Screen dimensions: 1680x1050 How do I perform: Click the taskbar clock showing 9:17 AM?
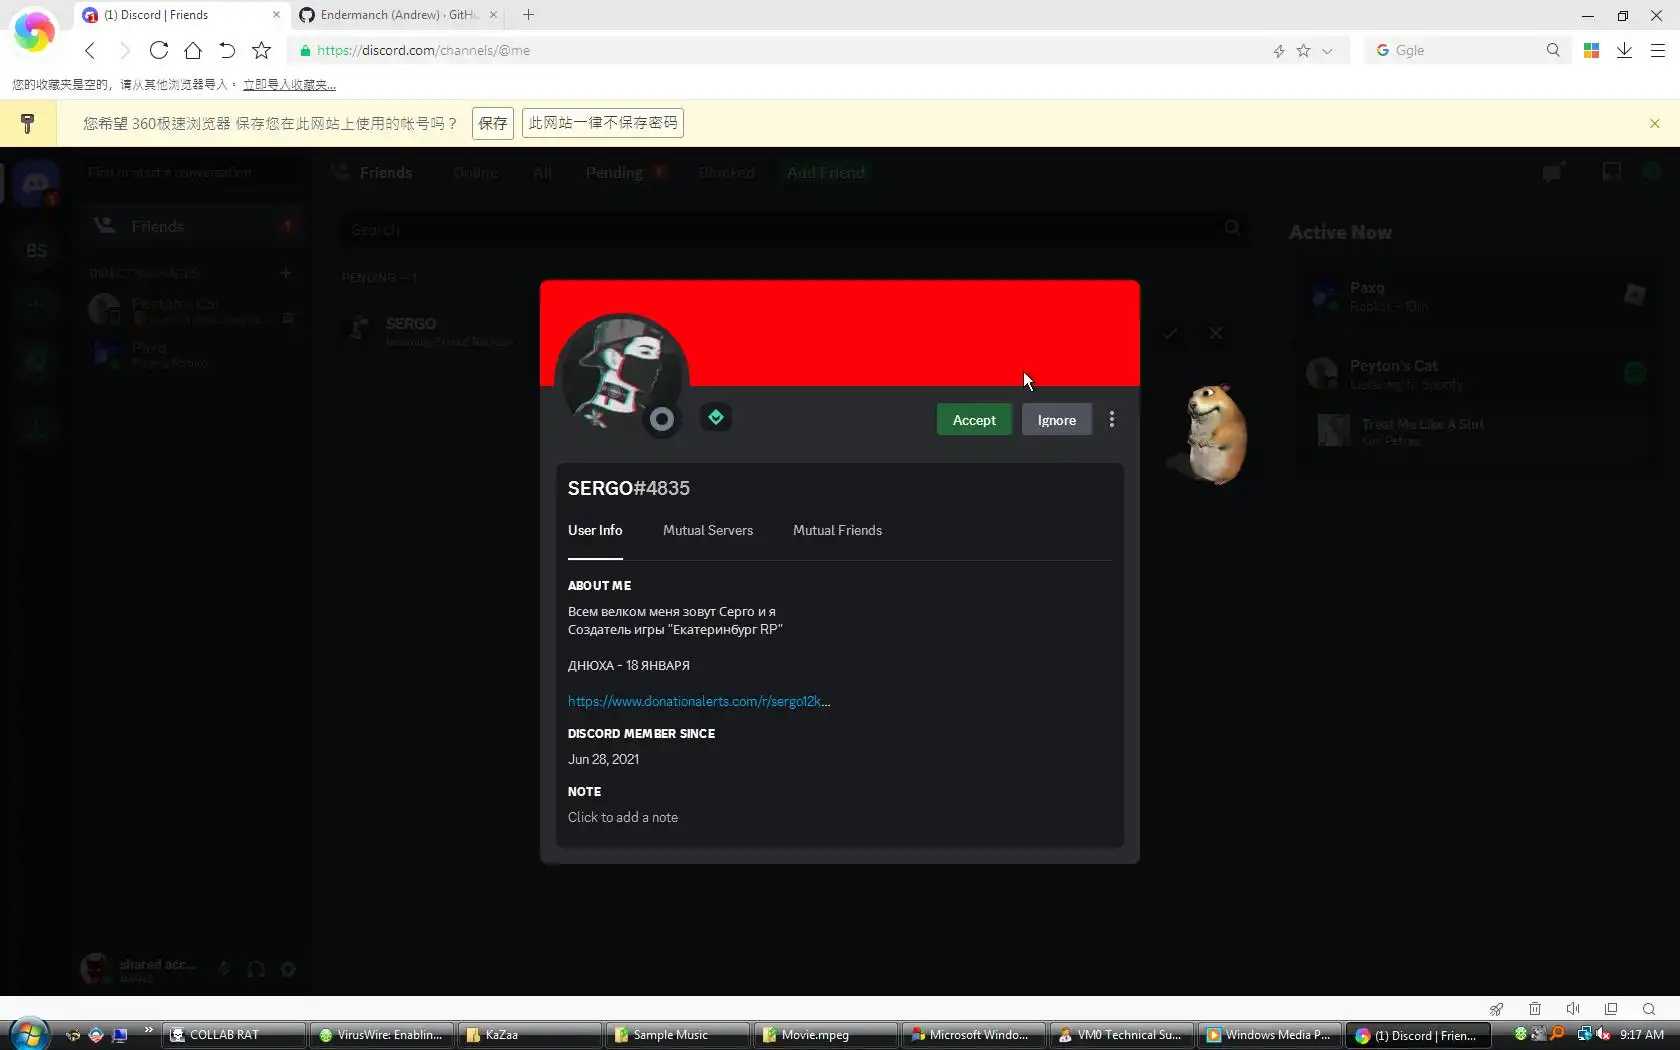pos(1642,1035)
